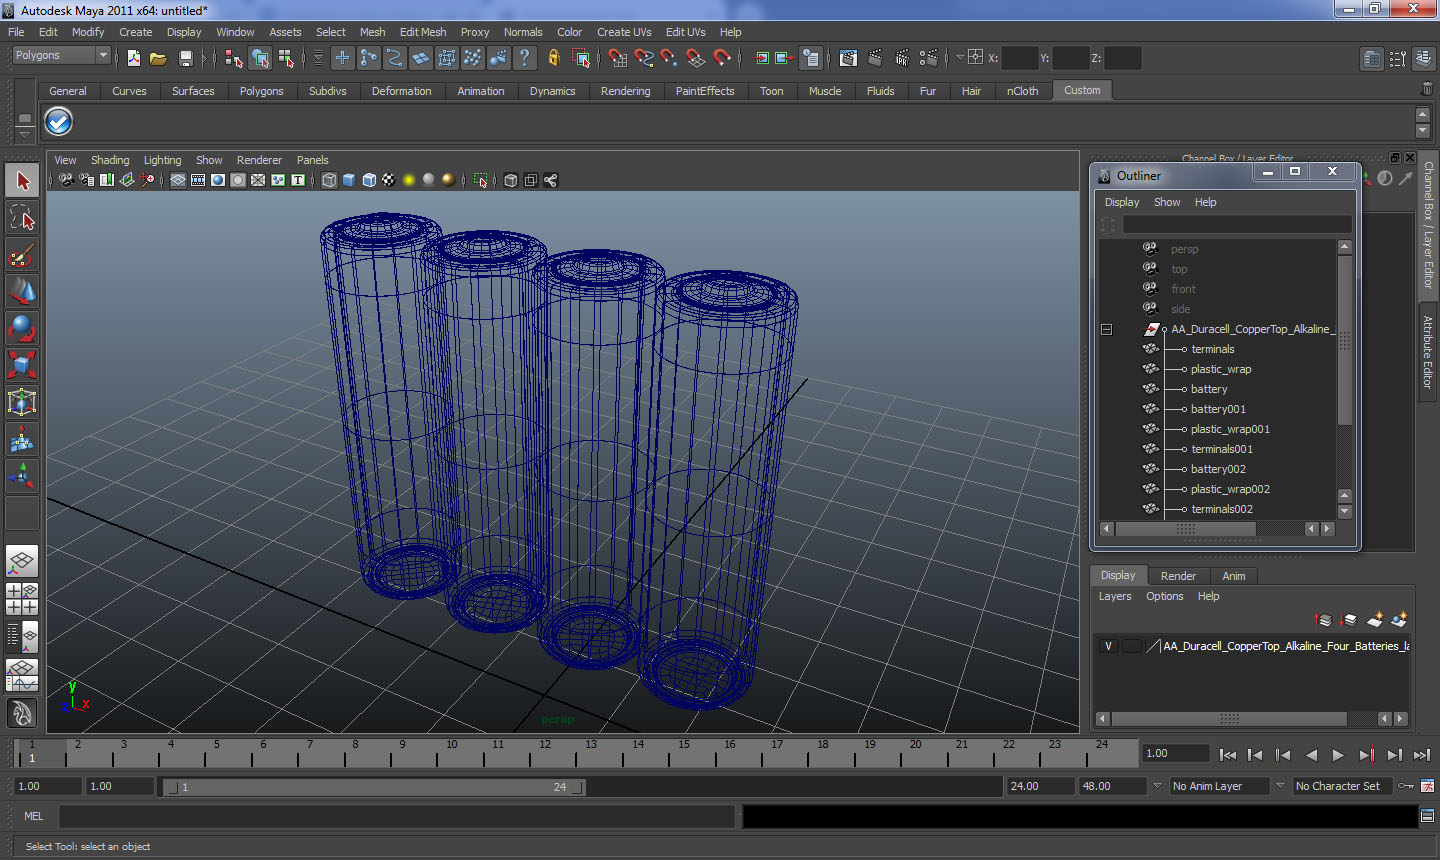Select terminals in the Outliner
This screenshot has width=1440, height=860.
pyautogui.click(x=1213, y=349)
